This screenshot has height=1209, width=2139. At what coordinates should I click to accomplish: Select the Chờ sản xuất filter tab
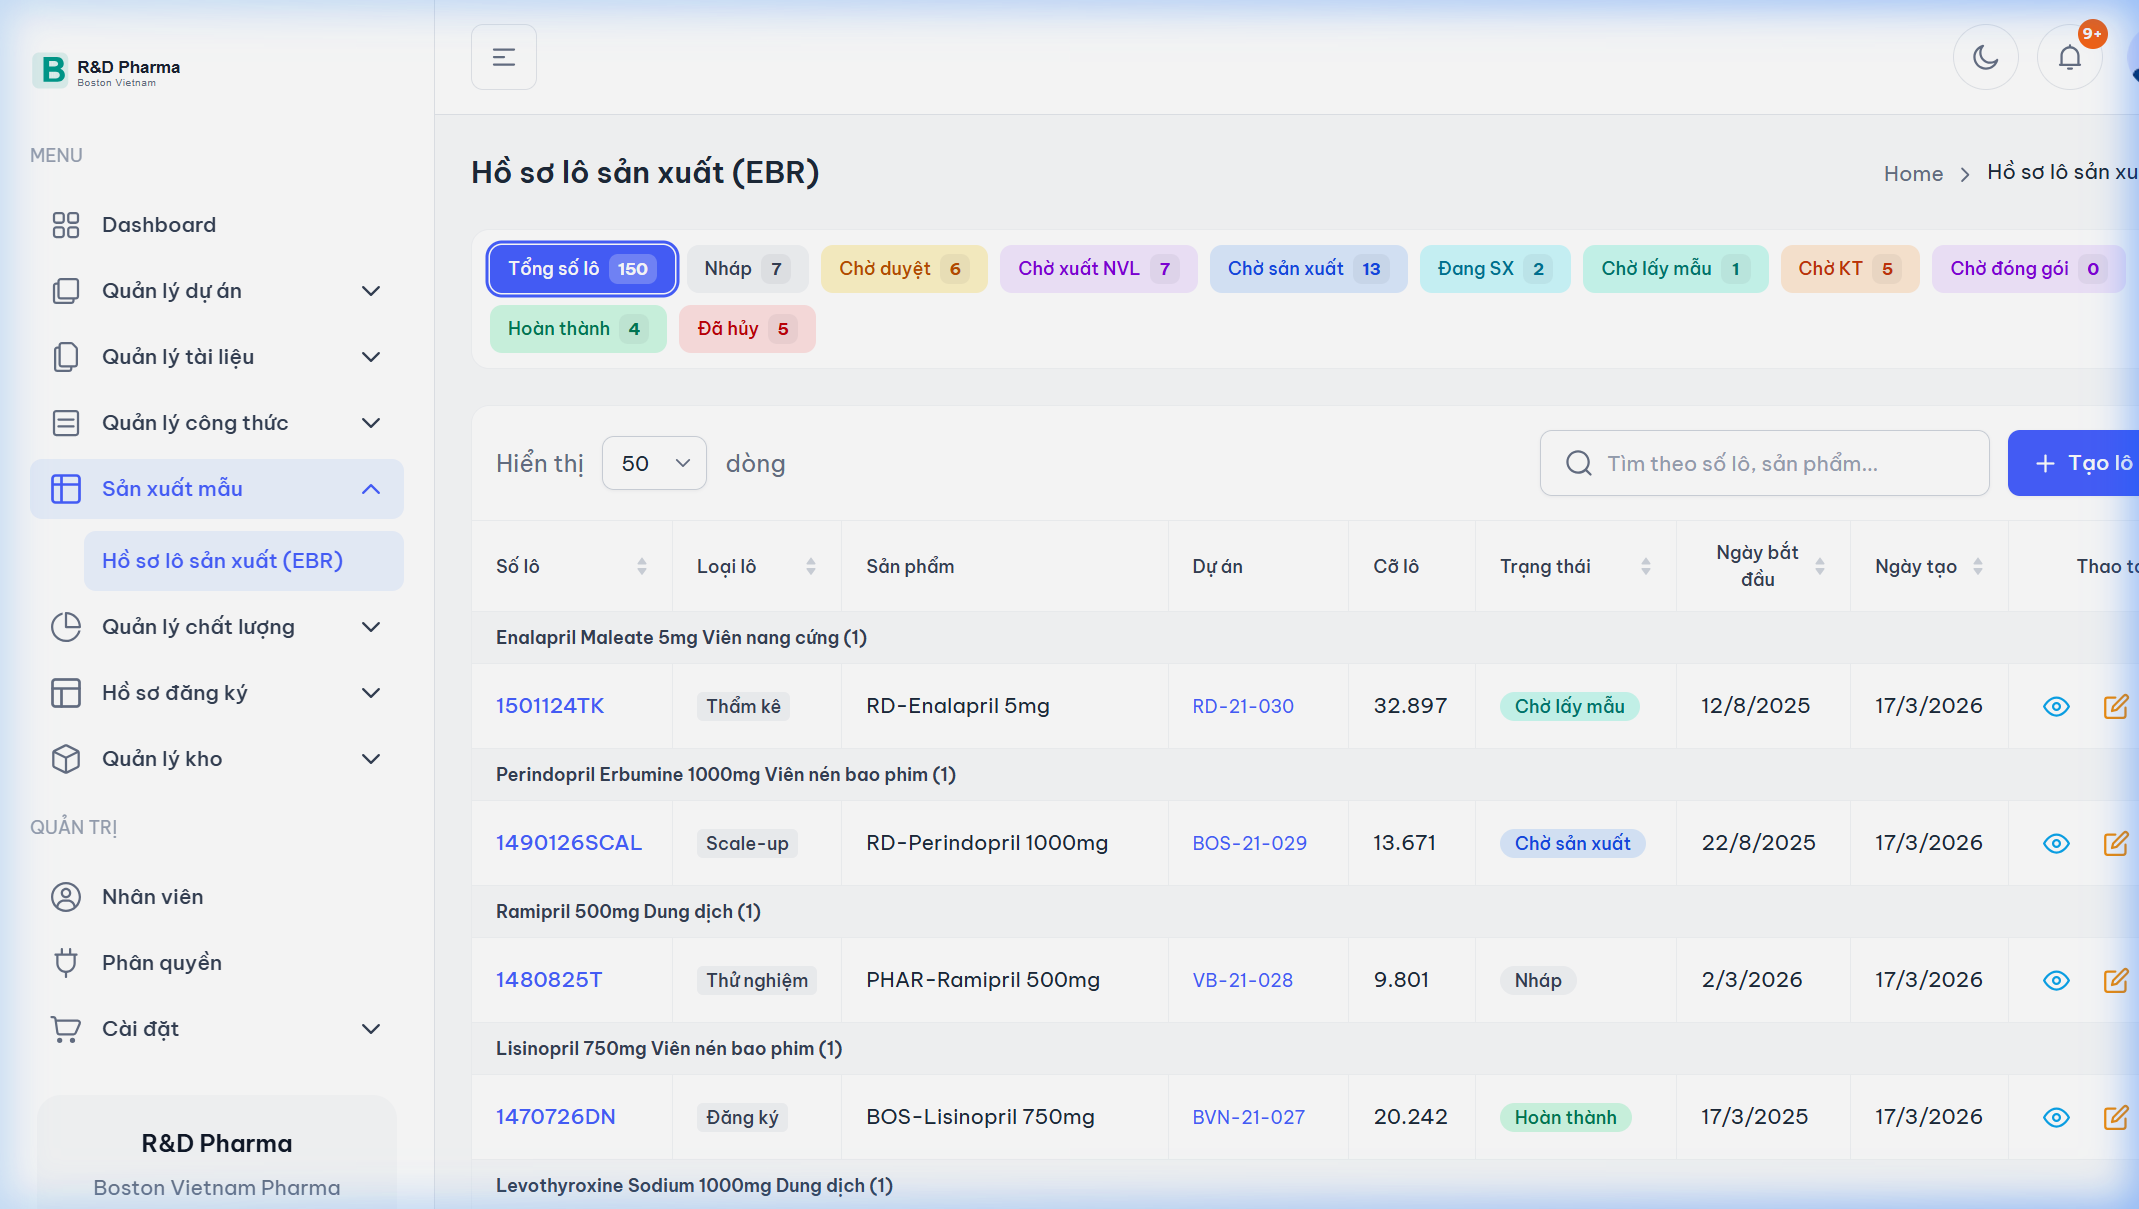tap(1307, 269)
